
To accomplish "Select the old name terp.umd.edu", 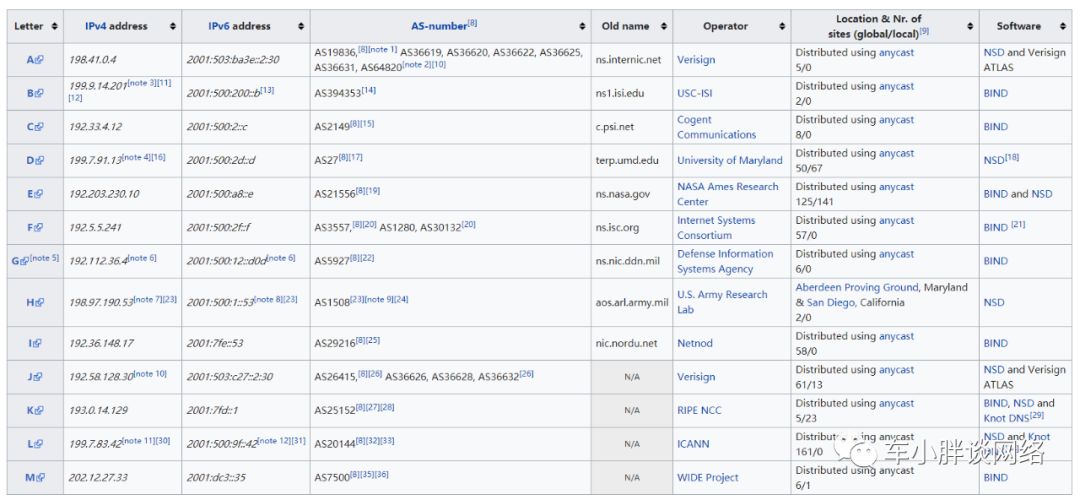I will (627, 160).
